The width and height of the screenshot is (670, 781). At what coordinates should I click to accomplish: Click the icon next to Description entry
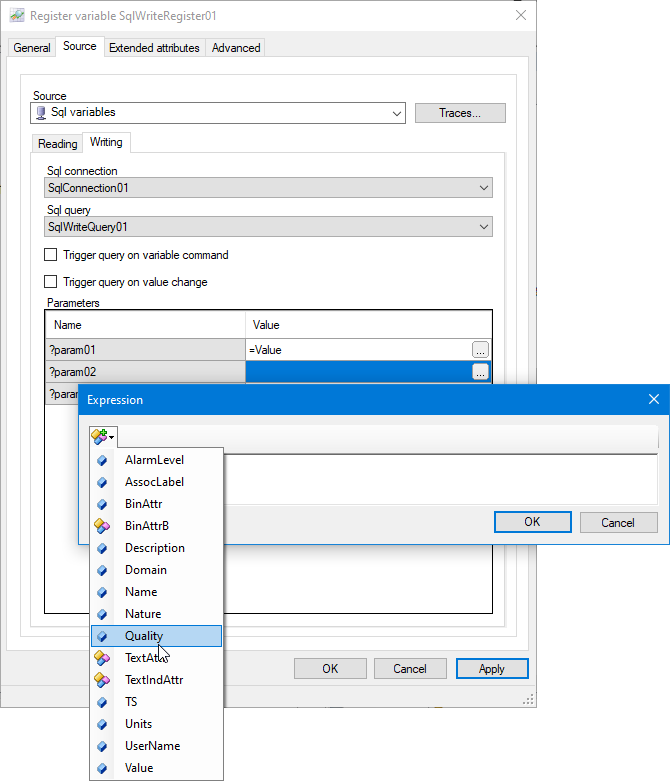tap(102, 548)
